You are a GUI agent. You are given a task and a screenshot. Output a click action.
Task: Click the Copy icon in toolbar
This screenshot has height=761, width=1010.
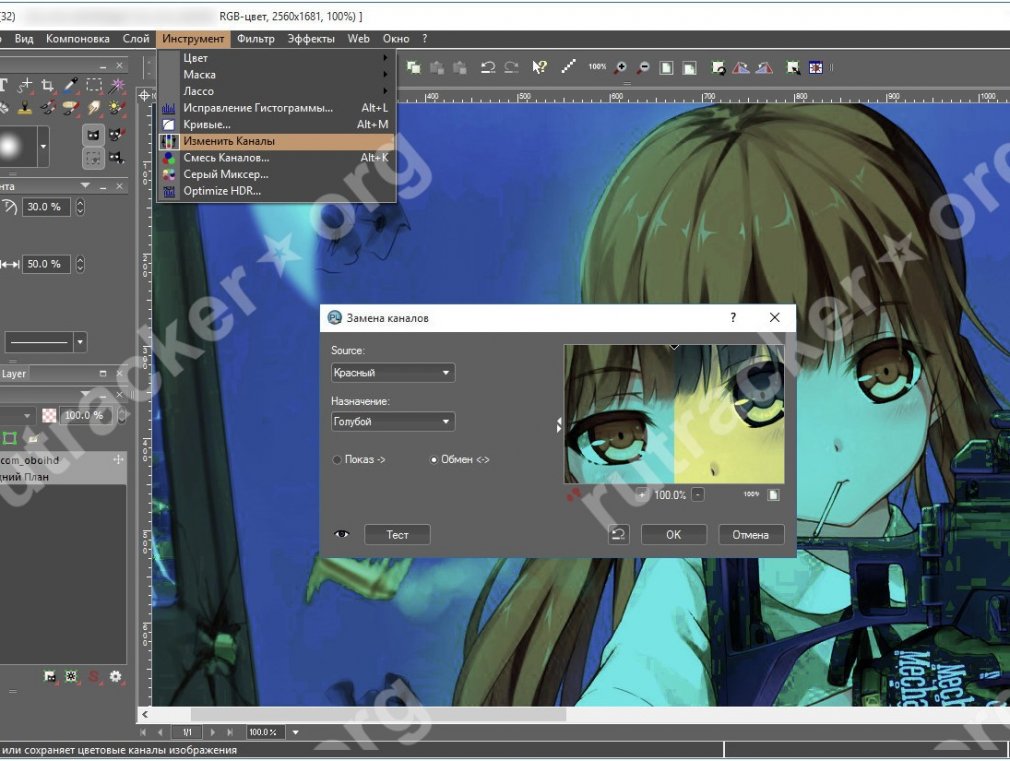coord(414,67)
